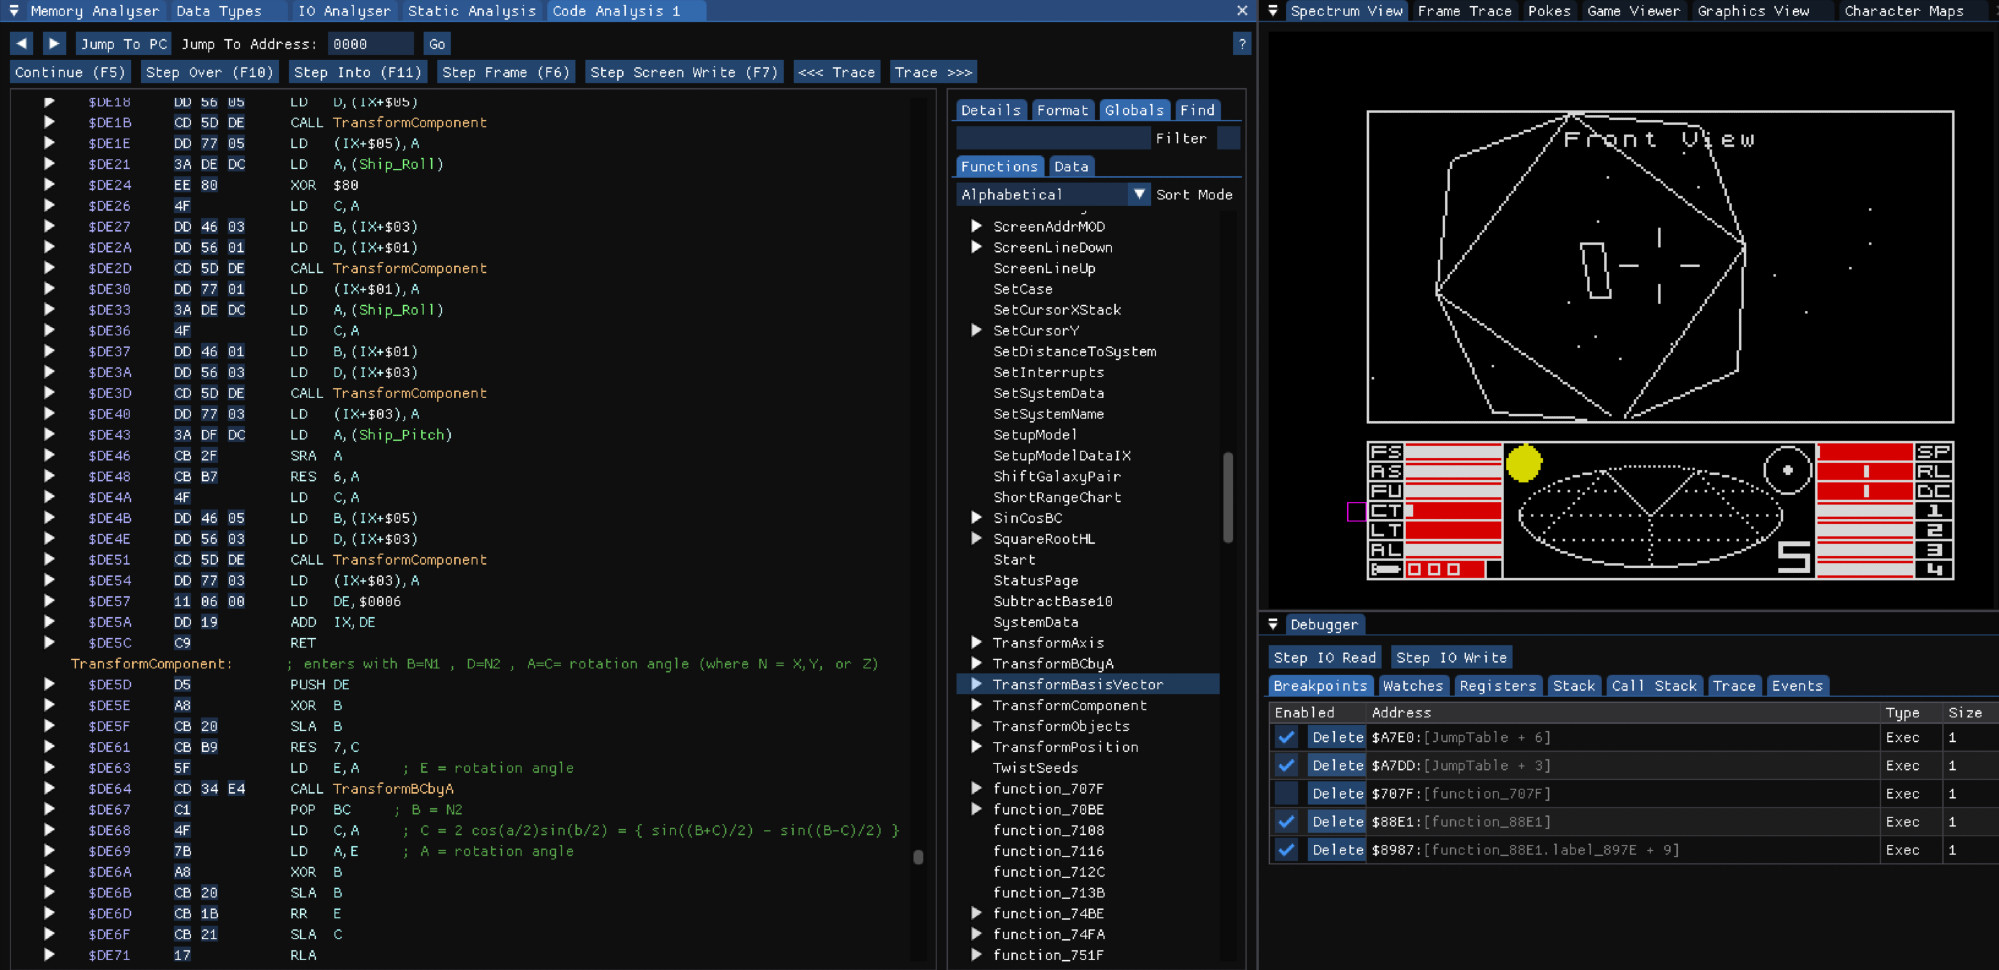The height and width of the screenshot is (970, 1999).
Task: Click the disassembly vertical scrollbar thumb
Action: tap(918, 857)
